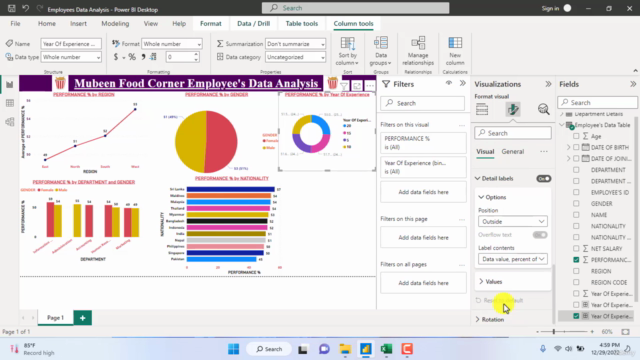Open the Label contents dropdown
This screenshot has height=360, width=640.
[513, 259]
